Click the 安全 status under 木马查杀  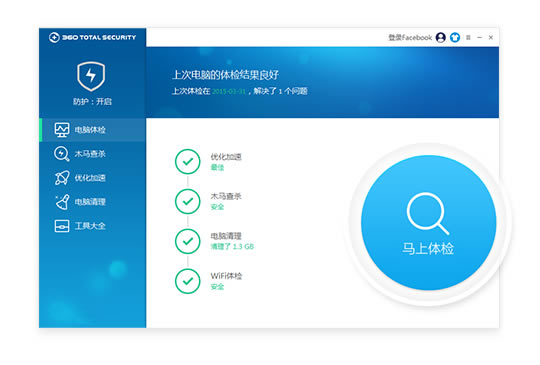tap(217, 207)
